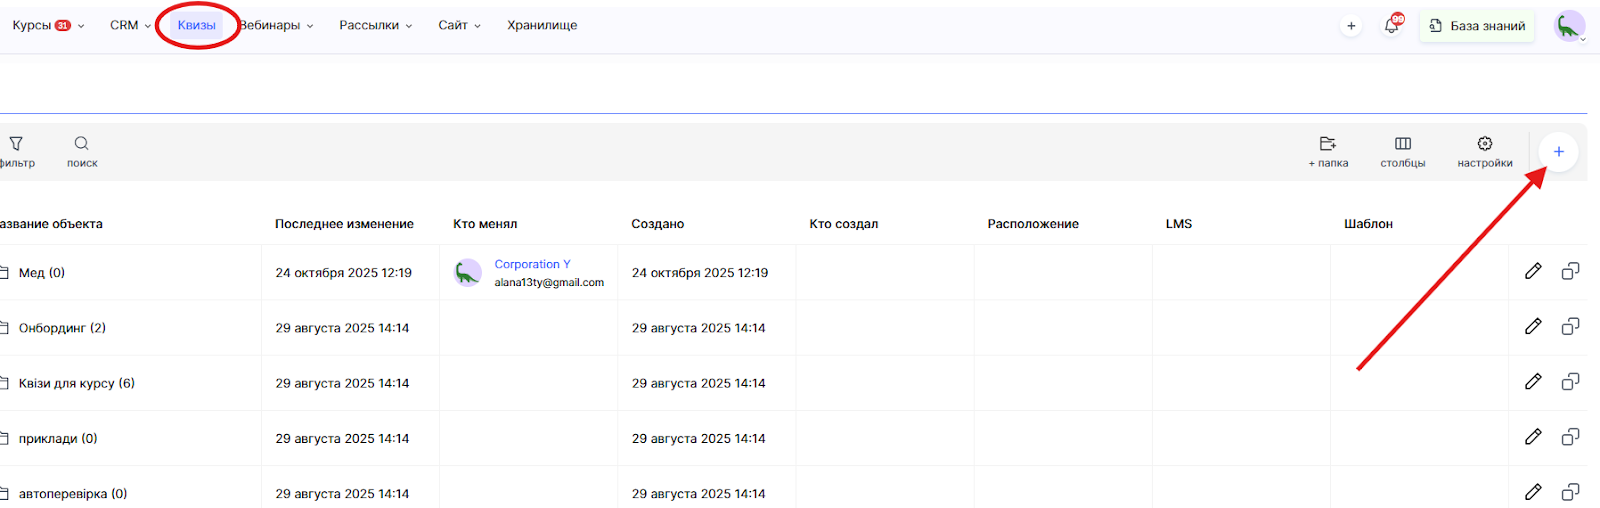Duplicate the приклади folder
The height and width of the screenshot is (508, 1600).
point(1571,436)
